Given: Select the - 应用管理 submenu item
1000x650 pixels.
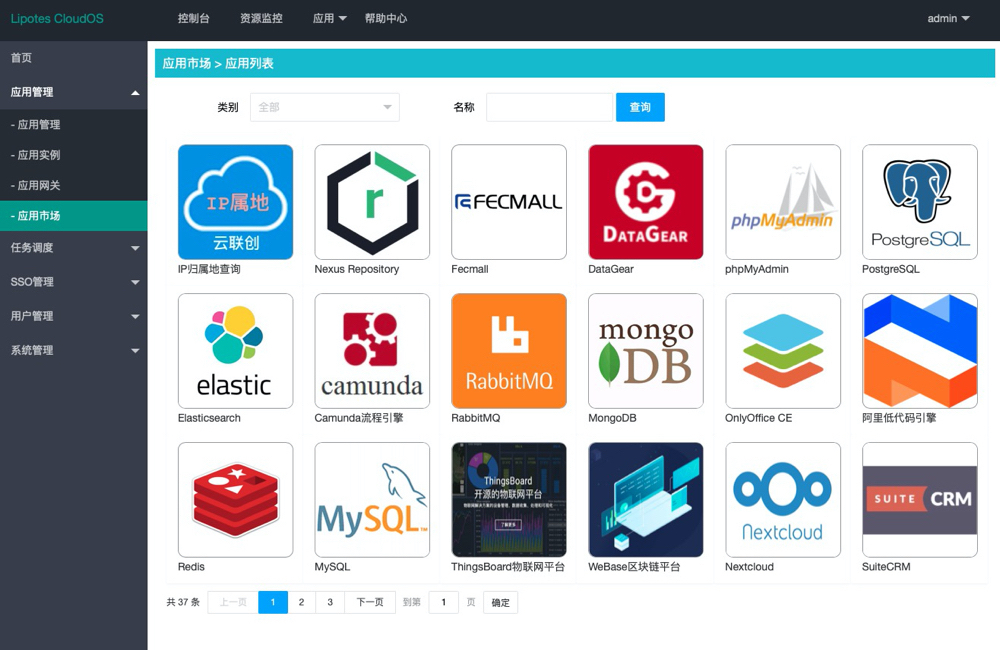Looking at the screenshot, I should [74, 124].
